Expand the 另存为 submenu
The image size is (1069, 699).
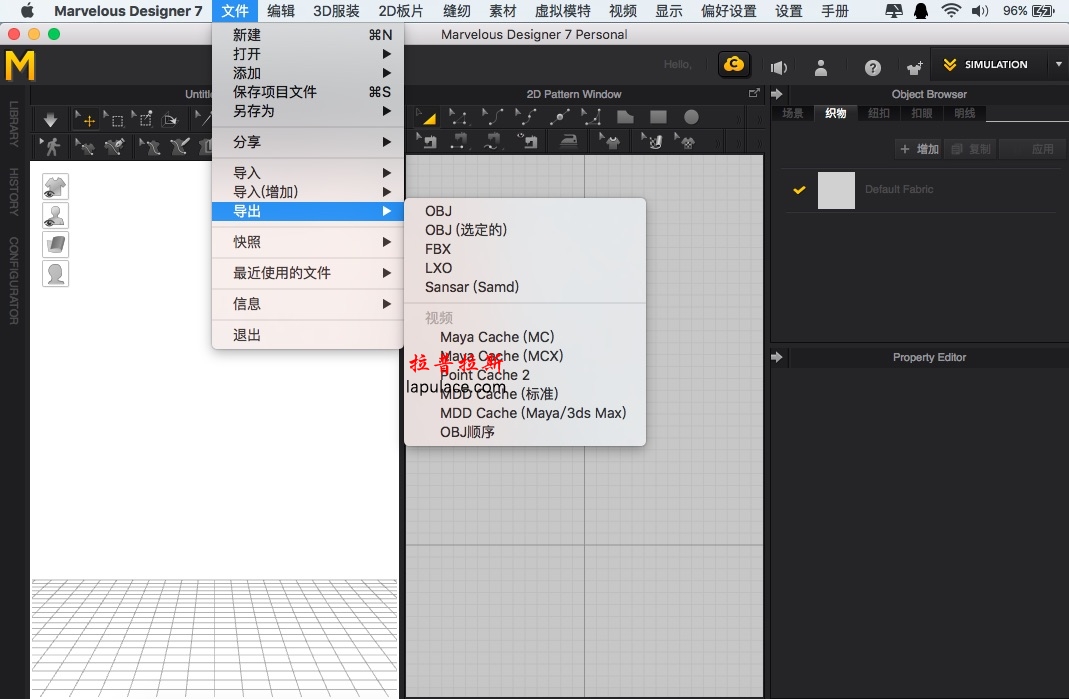(308, 111)
